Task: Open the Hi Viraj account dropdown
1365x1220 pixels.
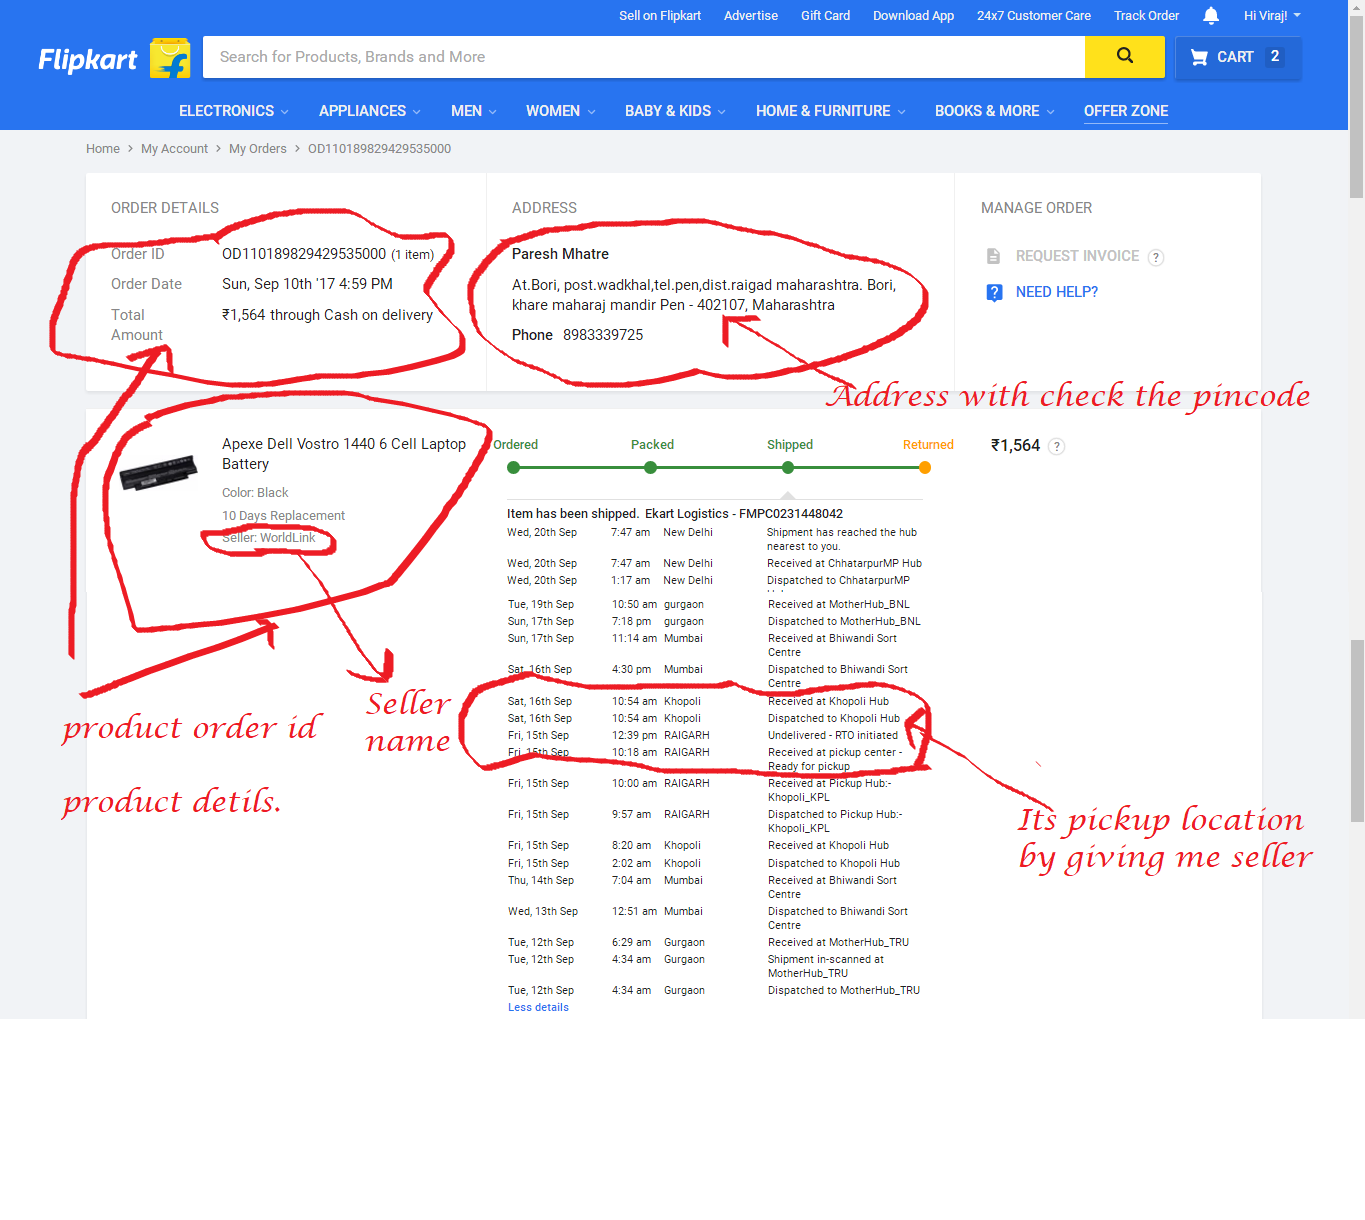Action: (1271, 16)
